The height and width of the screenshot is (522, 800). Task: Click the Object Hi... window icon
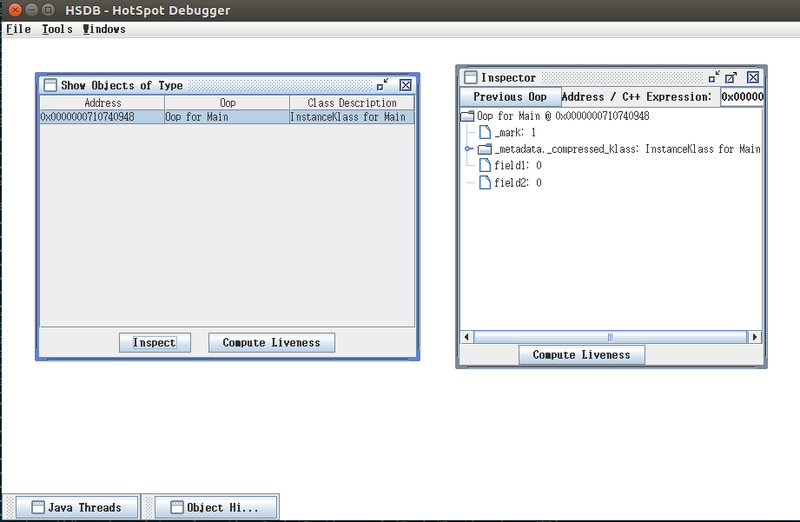pyautogui.click(x=177, y=507)
